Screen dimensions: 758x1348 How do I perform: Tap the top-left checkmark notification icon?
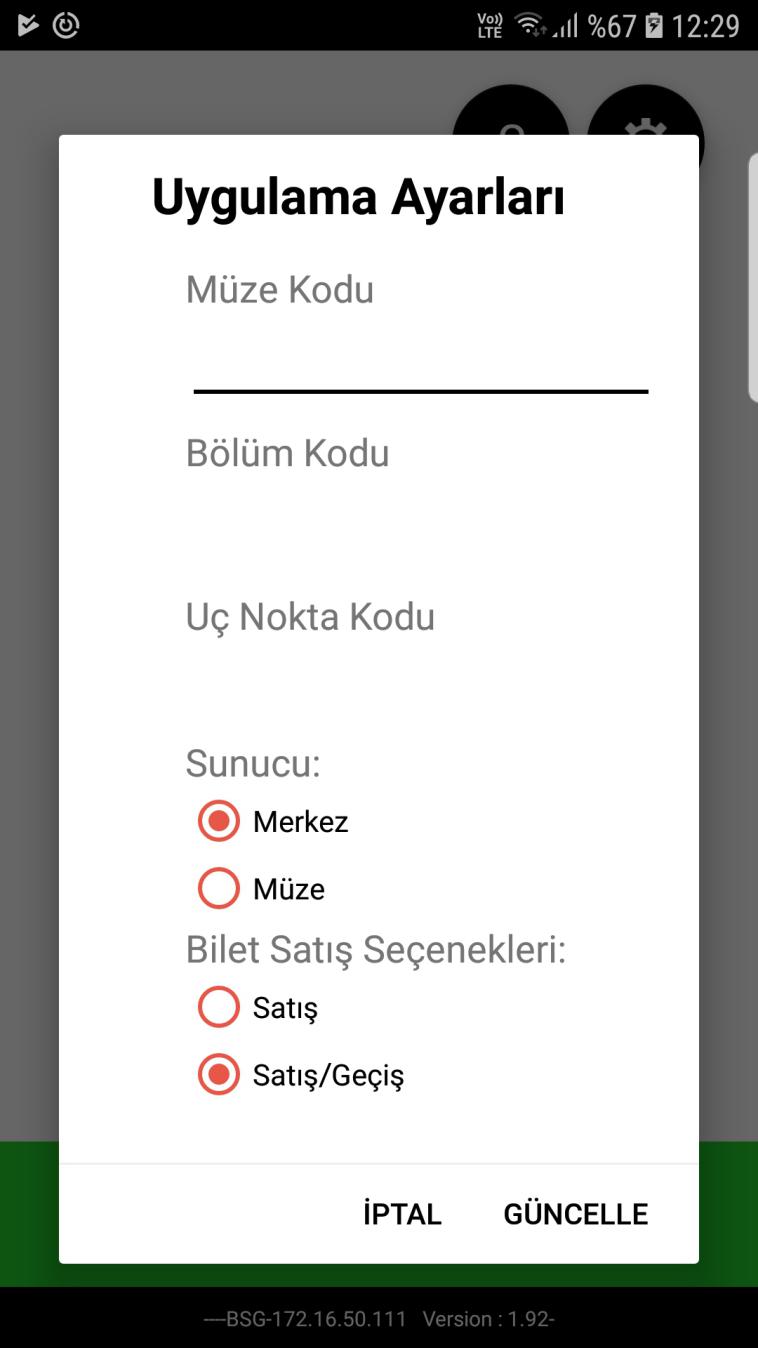click(27, 25)
